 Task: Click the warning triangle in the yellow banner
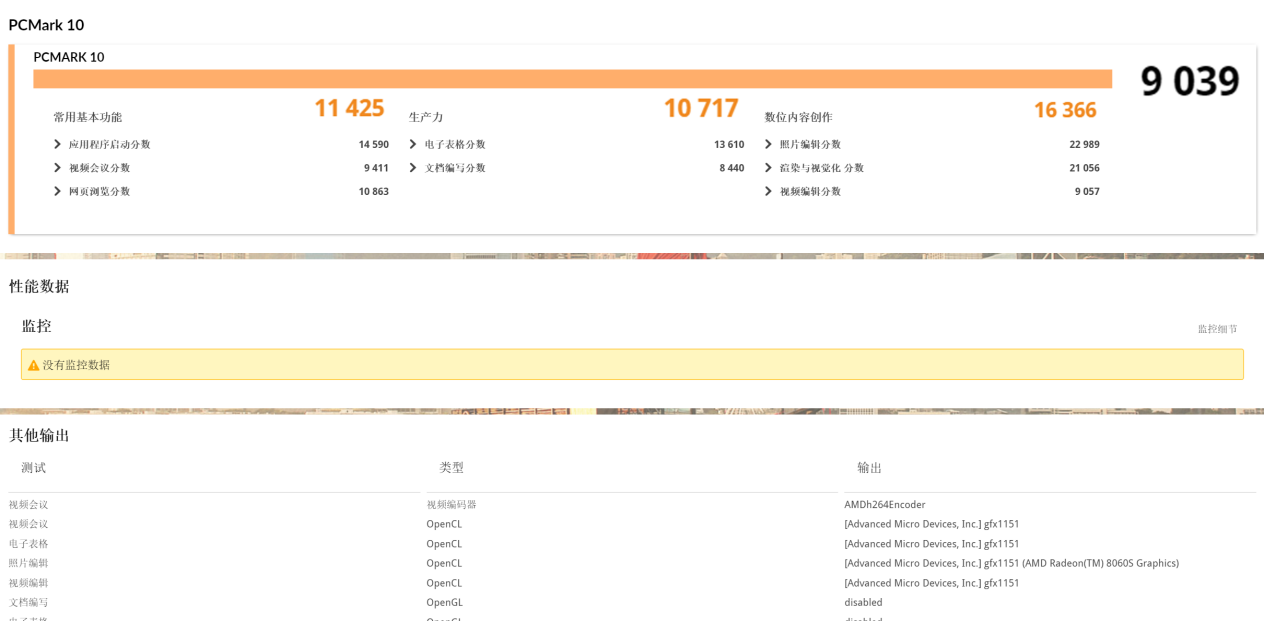(x=33, y=365)
